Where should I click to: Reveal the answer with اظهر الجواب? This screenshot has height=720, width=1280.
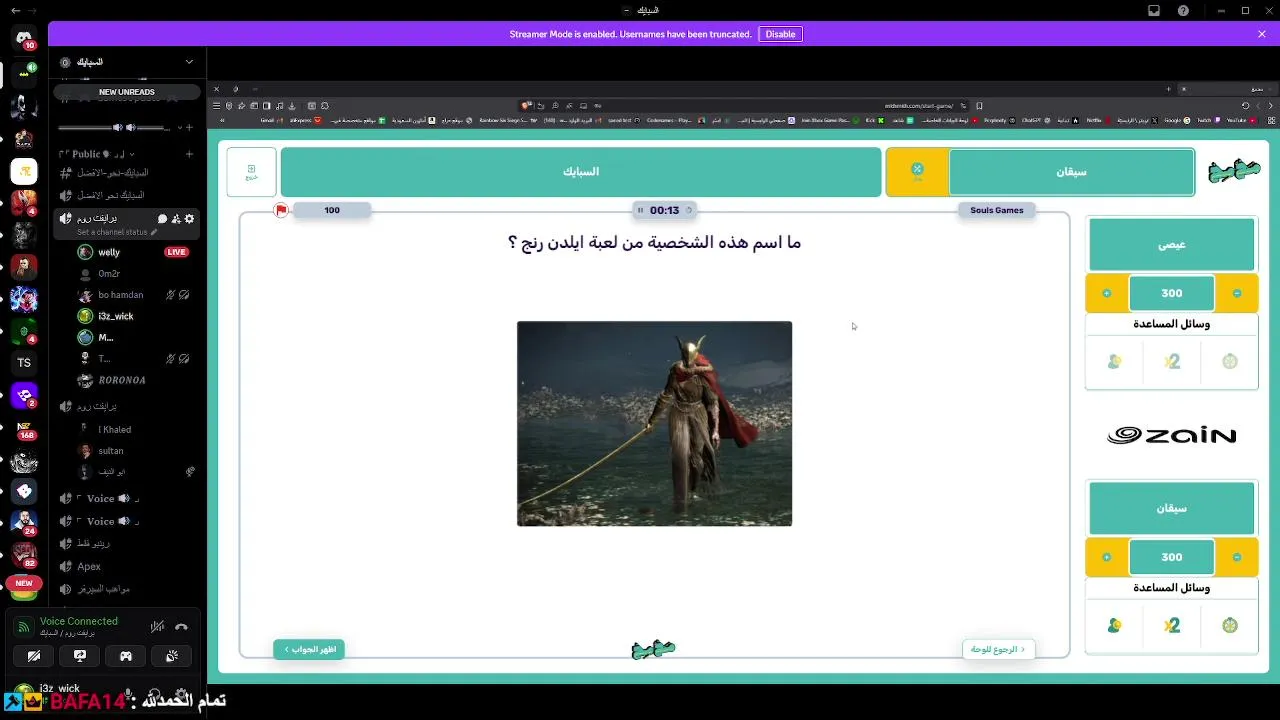coord(309,649)
